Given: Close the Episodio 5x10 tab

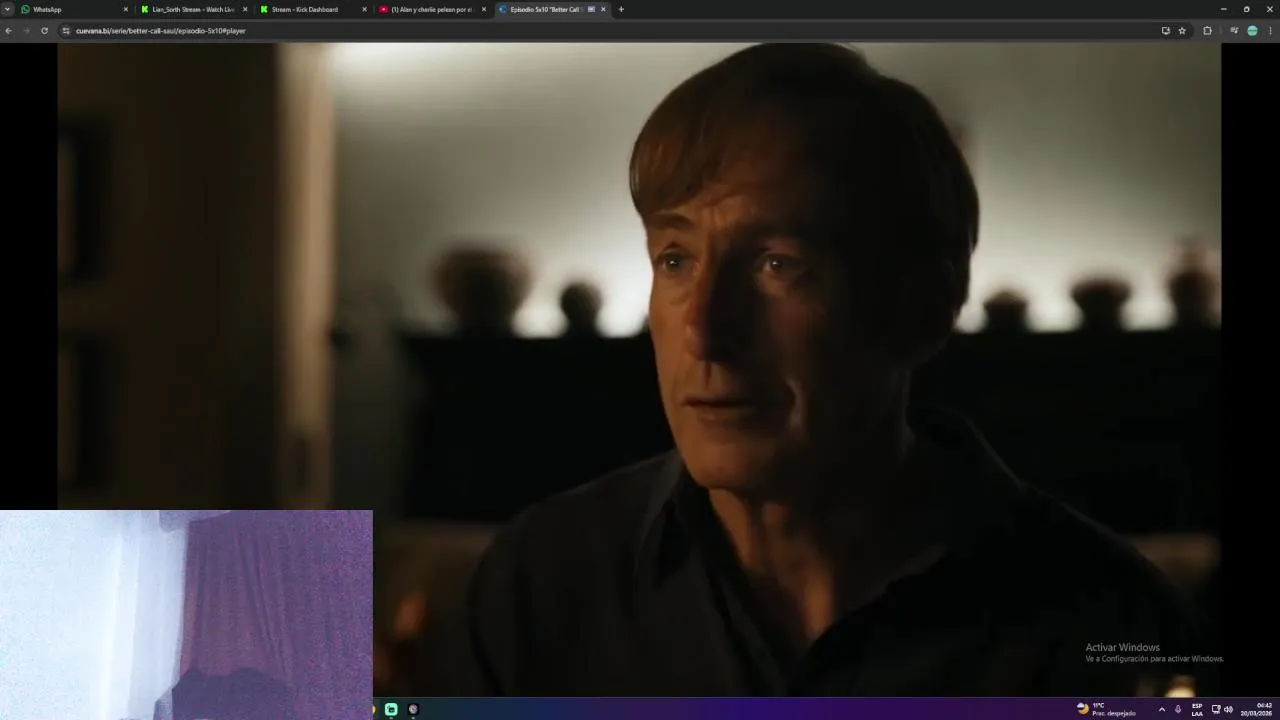Looking at the screenshot, I should [x=603, y=9].
